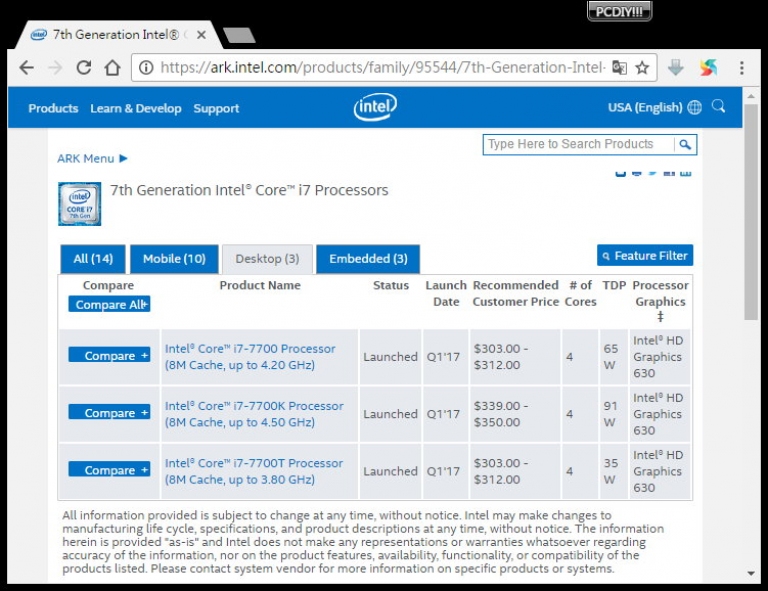Click the PCDIY!!! badge at top

(619, 11)
